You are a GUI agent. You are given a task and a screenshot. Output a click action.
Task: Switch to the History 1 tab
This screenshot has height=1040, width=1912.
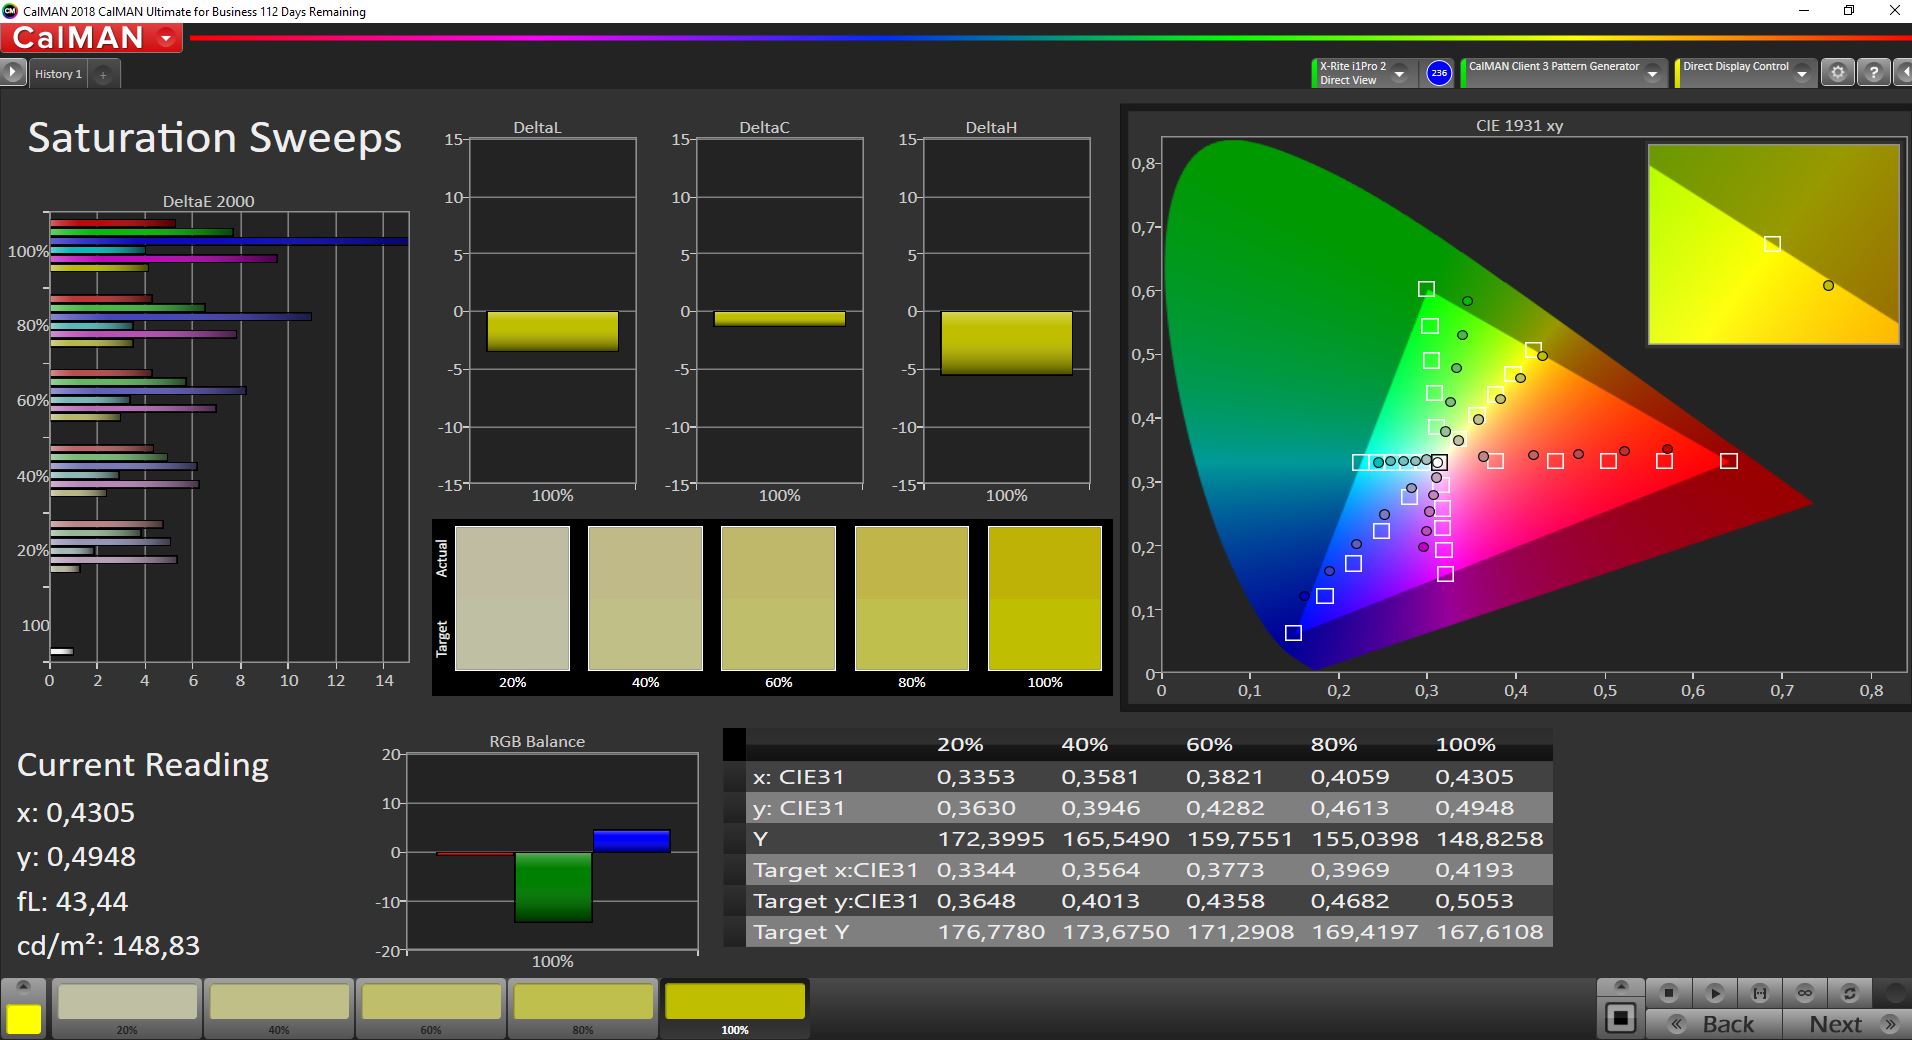tap(58, 74)
